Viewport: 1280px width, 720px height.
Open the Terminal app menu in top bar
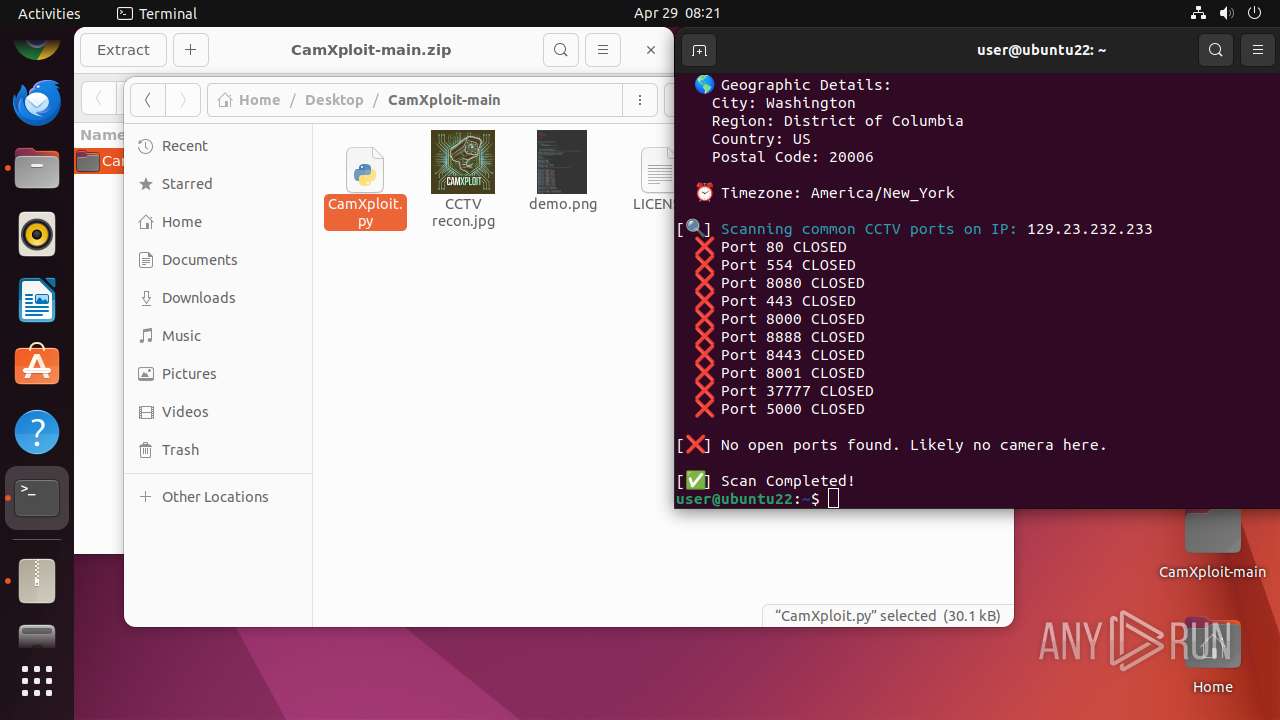157,13
